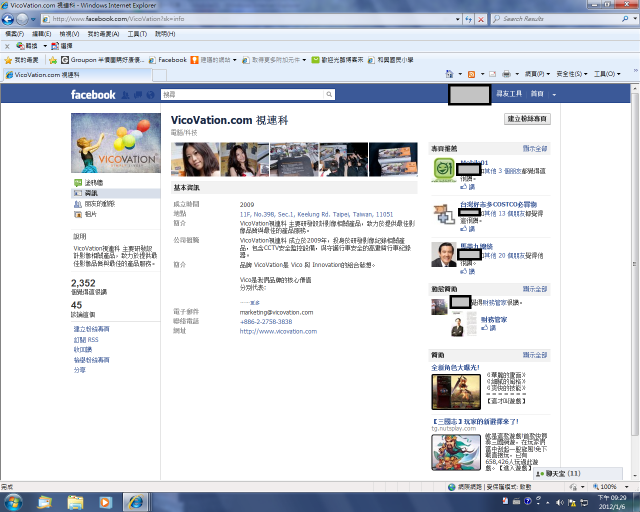The width and height of the screenshot is (640, 512).
Task: Click the RSS feeds icon in command bar
Action: coord(471,74)
